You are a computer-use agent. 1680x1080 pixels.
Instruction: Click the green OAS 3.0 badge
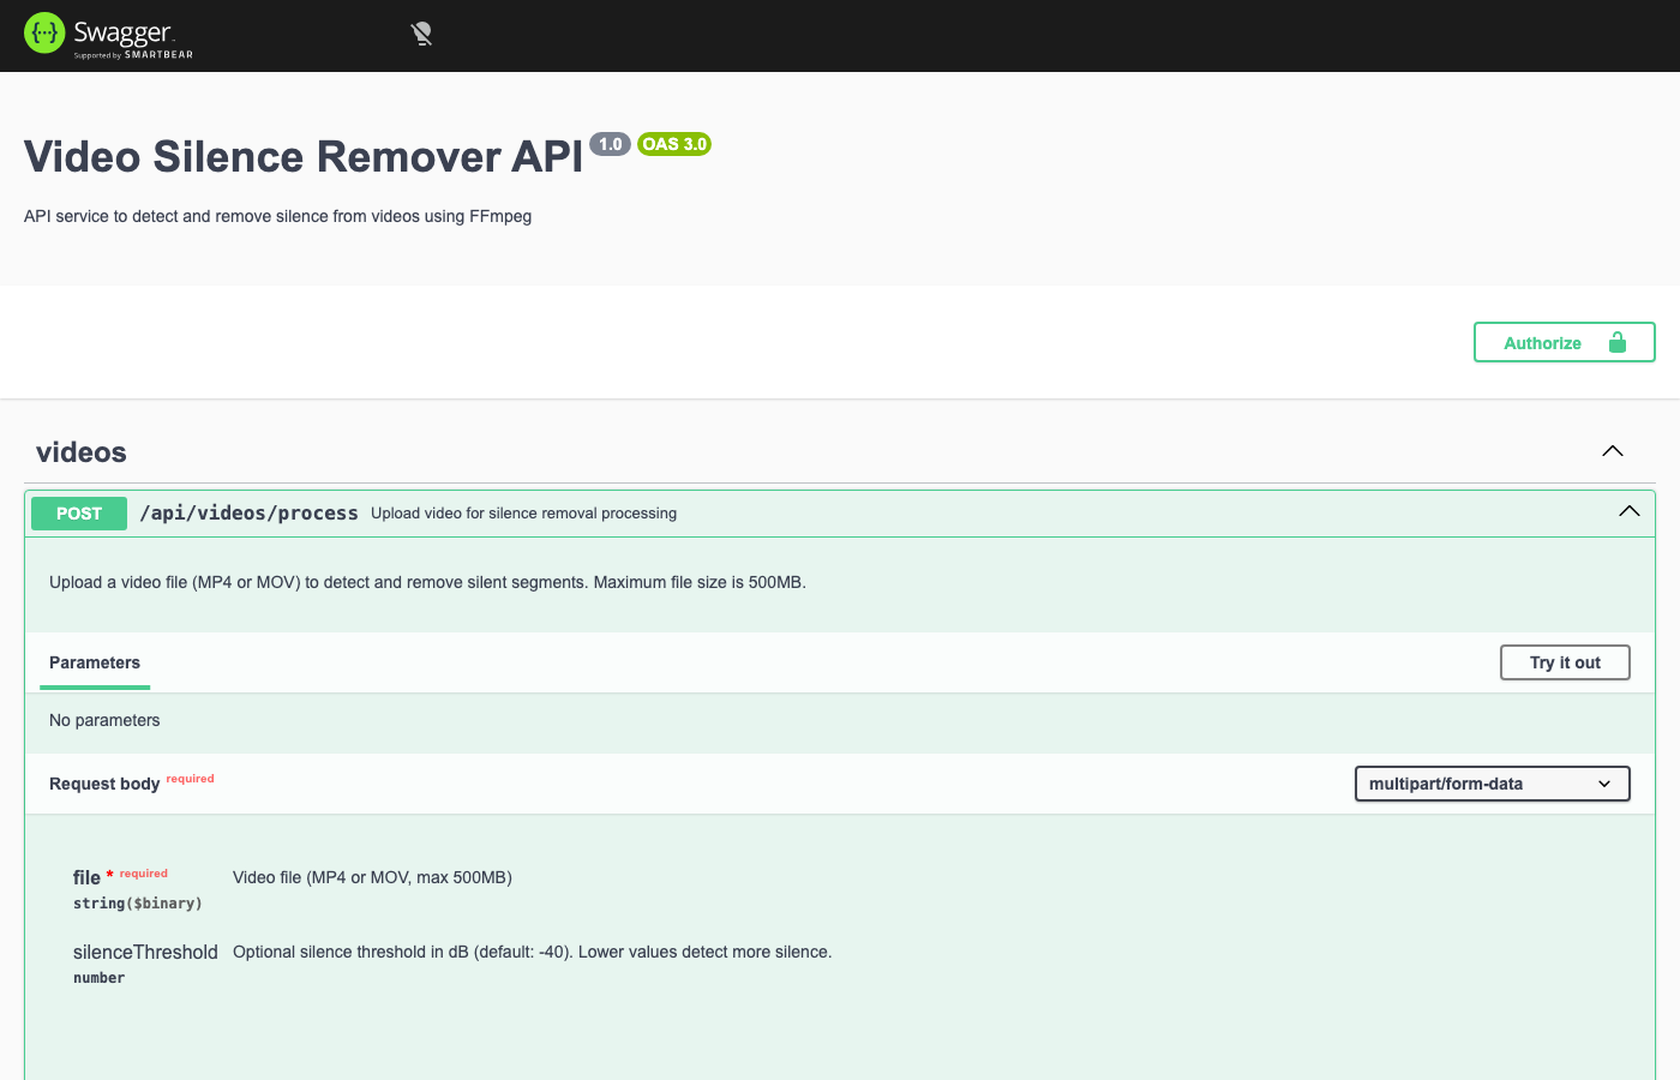674,144
